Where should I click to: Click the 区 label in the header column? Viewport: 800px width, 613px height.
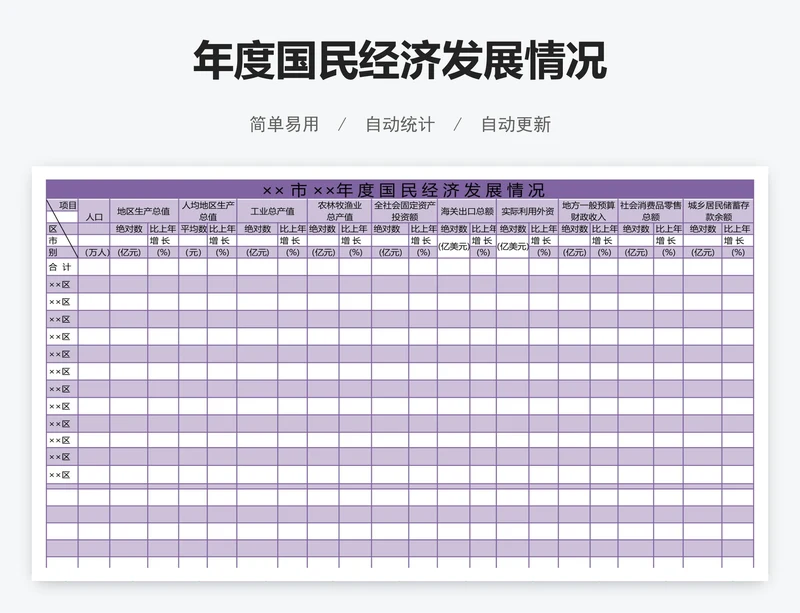click(x=53, y=229)
